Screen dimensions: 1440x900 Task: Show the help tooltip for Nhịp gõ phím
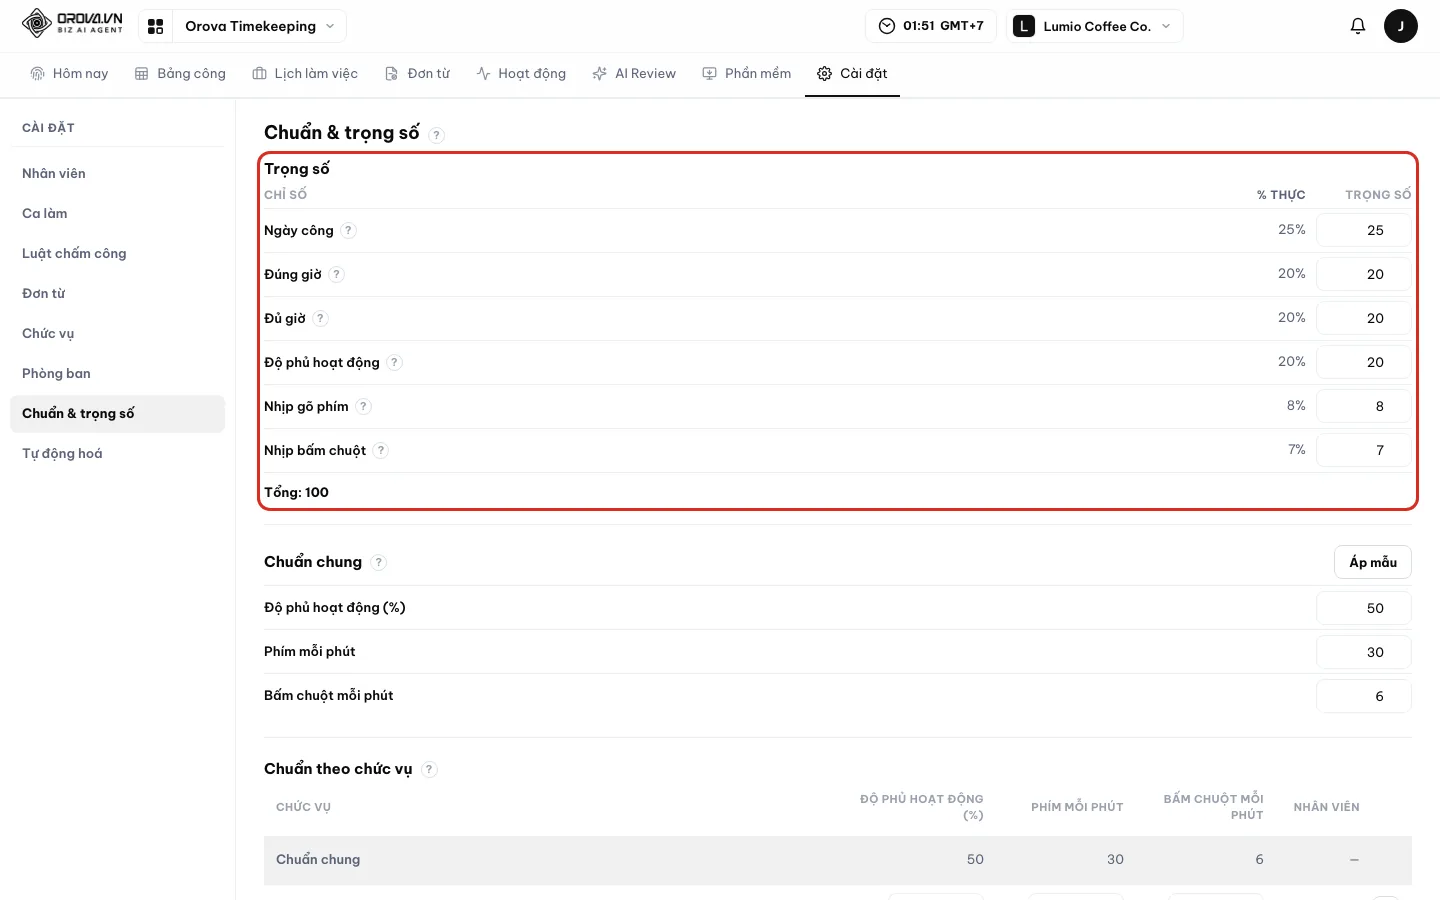(x=364, y=406)
